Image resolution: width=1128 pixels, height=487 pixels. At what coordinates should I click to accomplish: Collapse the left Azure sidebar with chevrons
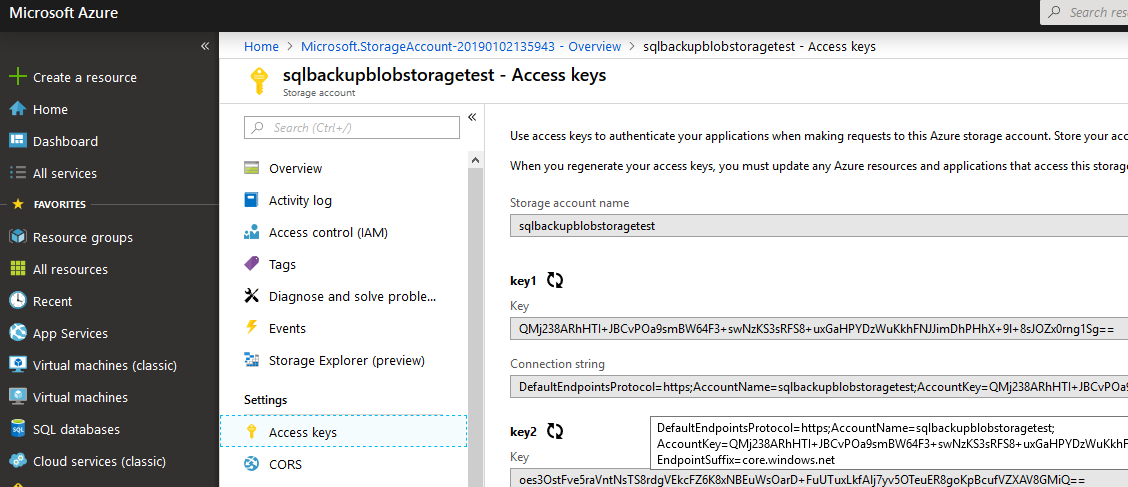click(205, 46)
